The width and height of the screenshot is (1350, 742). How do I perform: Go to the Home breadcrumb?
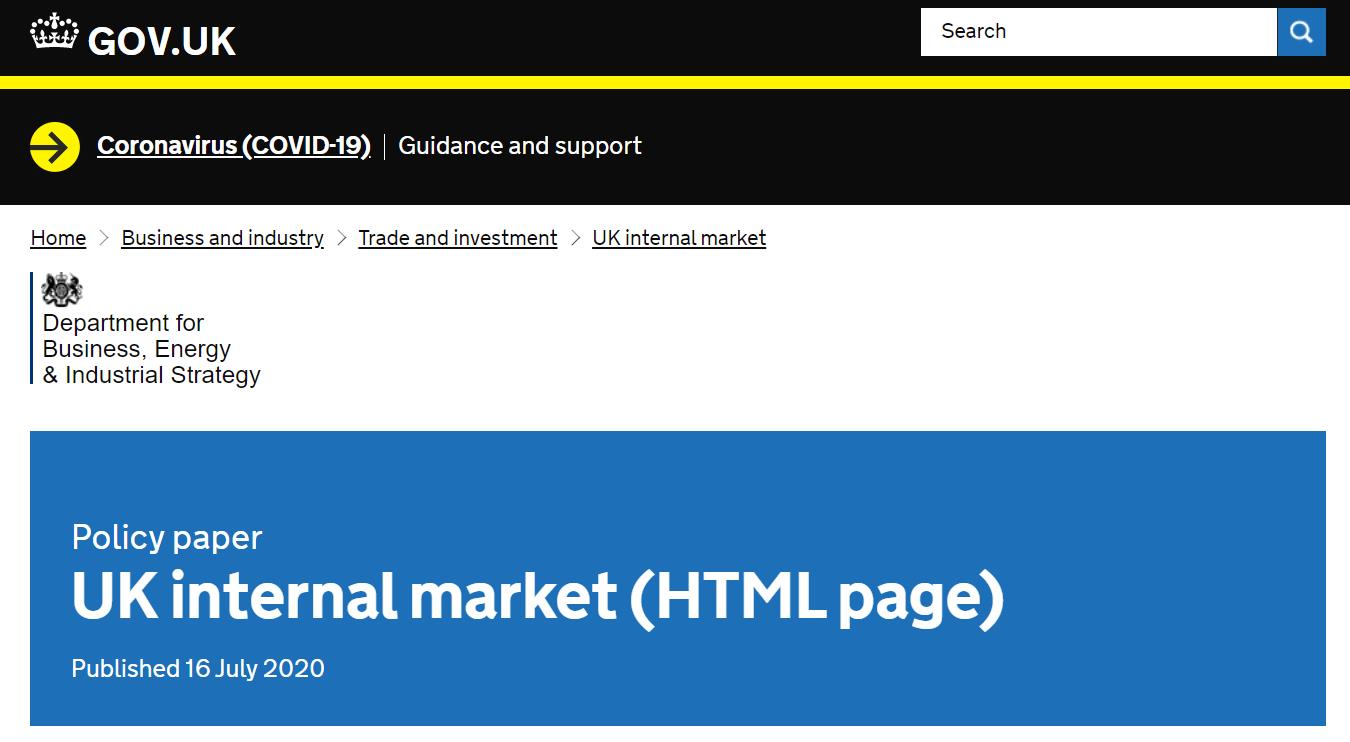[x=58, y=238]
